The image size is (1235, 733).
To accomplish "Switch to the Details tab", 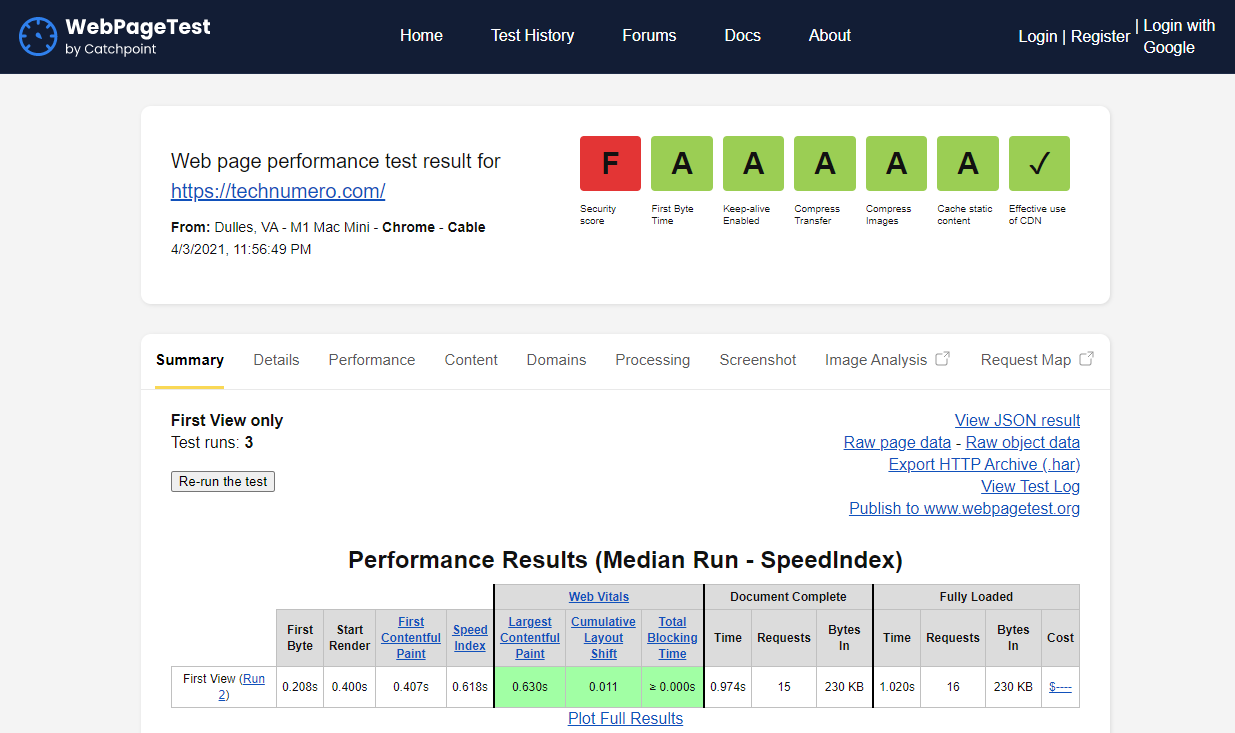I will point(276,359).
